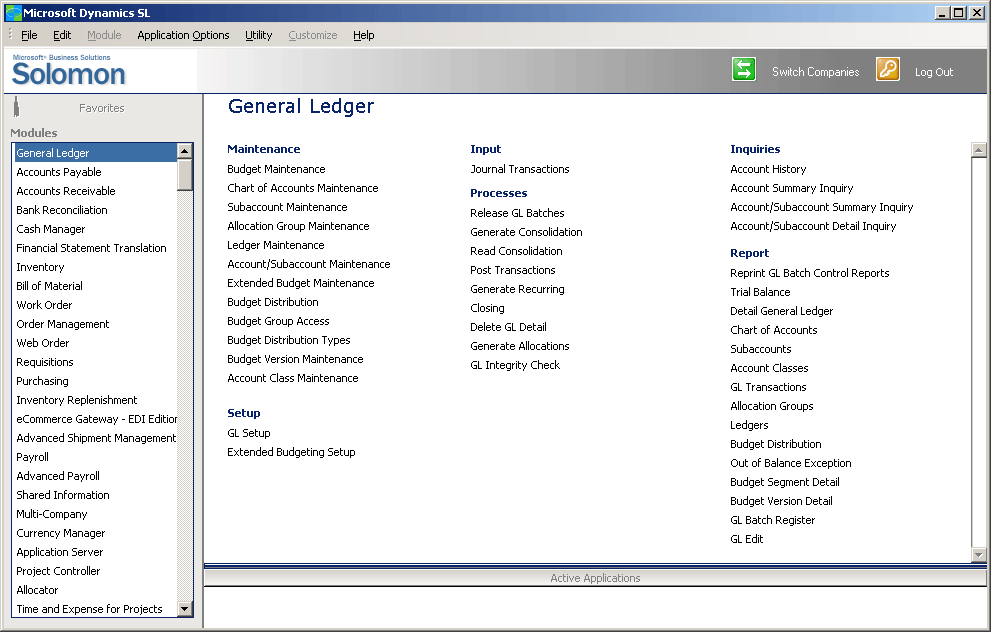Select the Payroll module
The image size is (991, 632).
point(32,456)
